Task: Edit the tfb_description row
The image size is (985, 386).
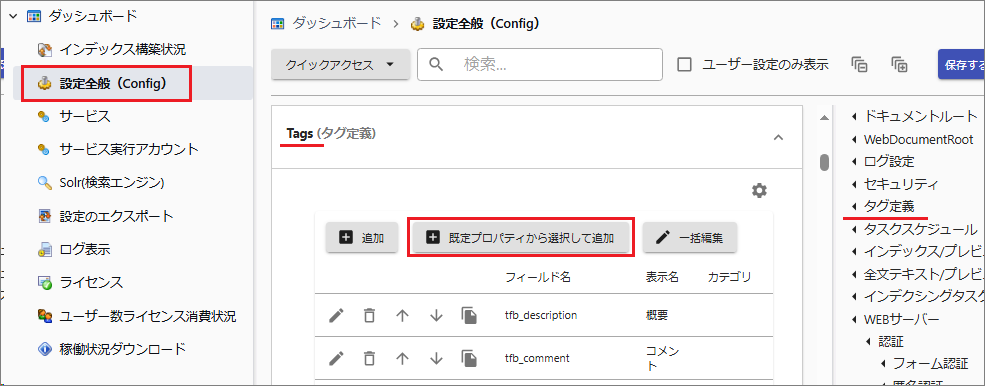Action: [x=337, y=316]
